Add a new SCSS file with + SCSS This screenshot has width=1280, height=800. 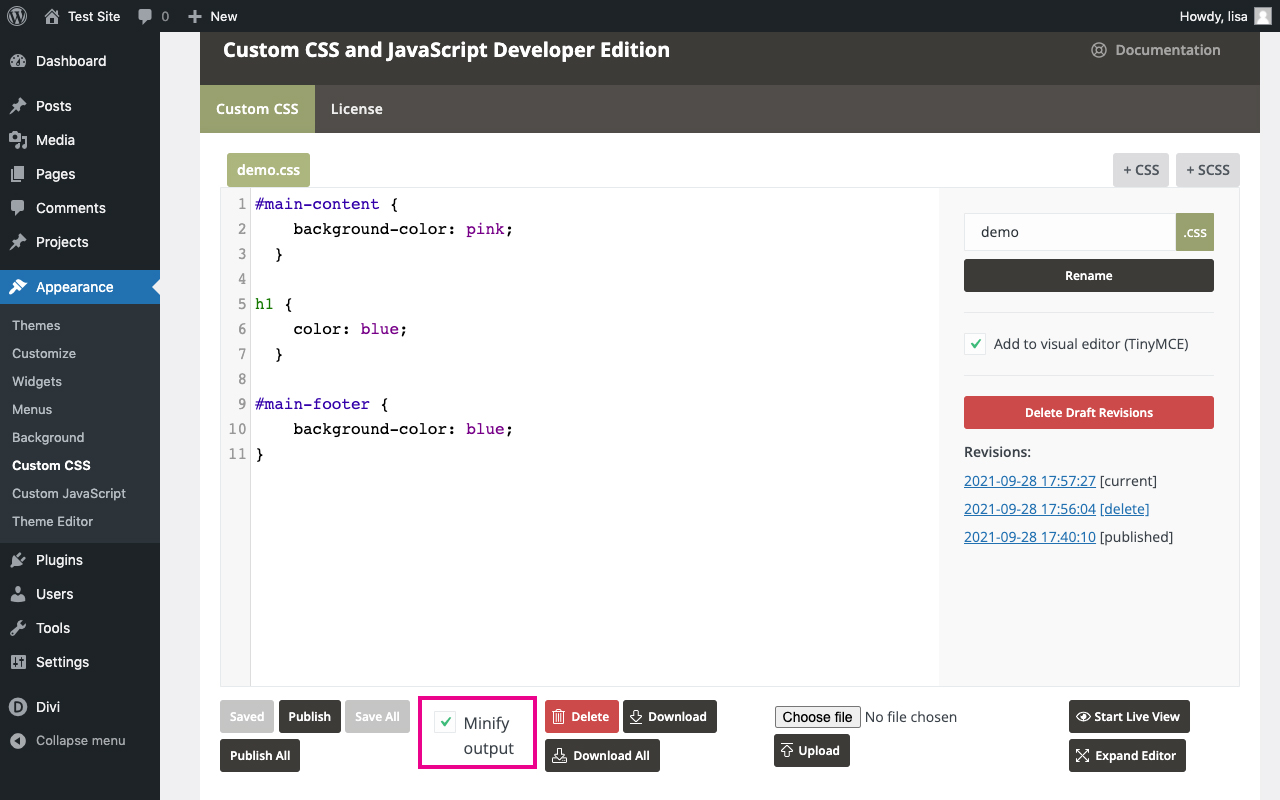click(x=1208, y=170)
